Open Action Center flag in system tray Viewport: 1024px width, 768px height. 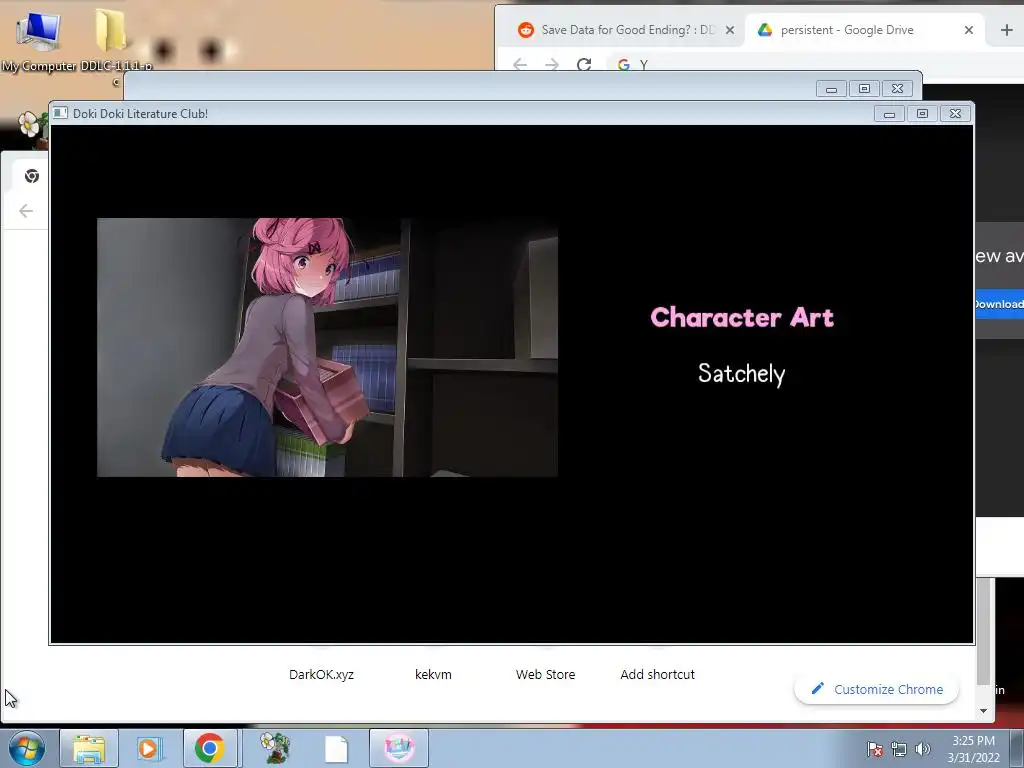click(875, 749)
